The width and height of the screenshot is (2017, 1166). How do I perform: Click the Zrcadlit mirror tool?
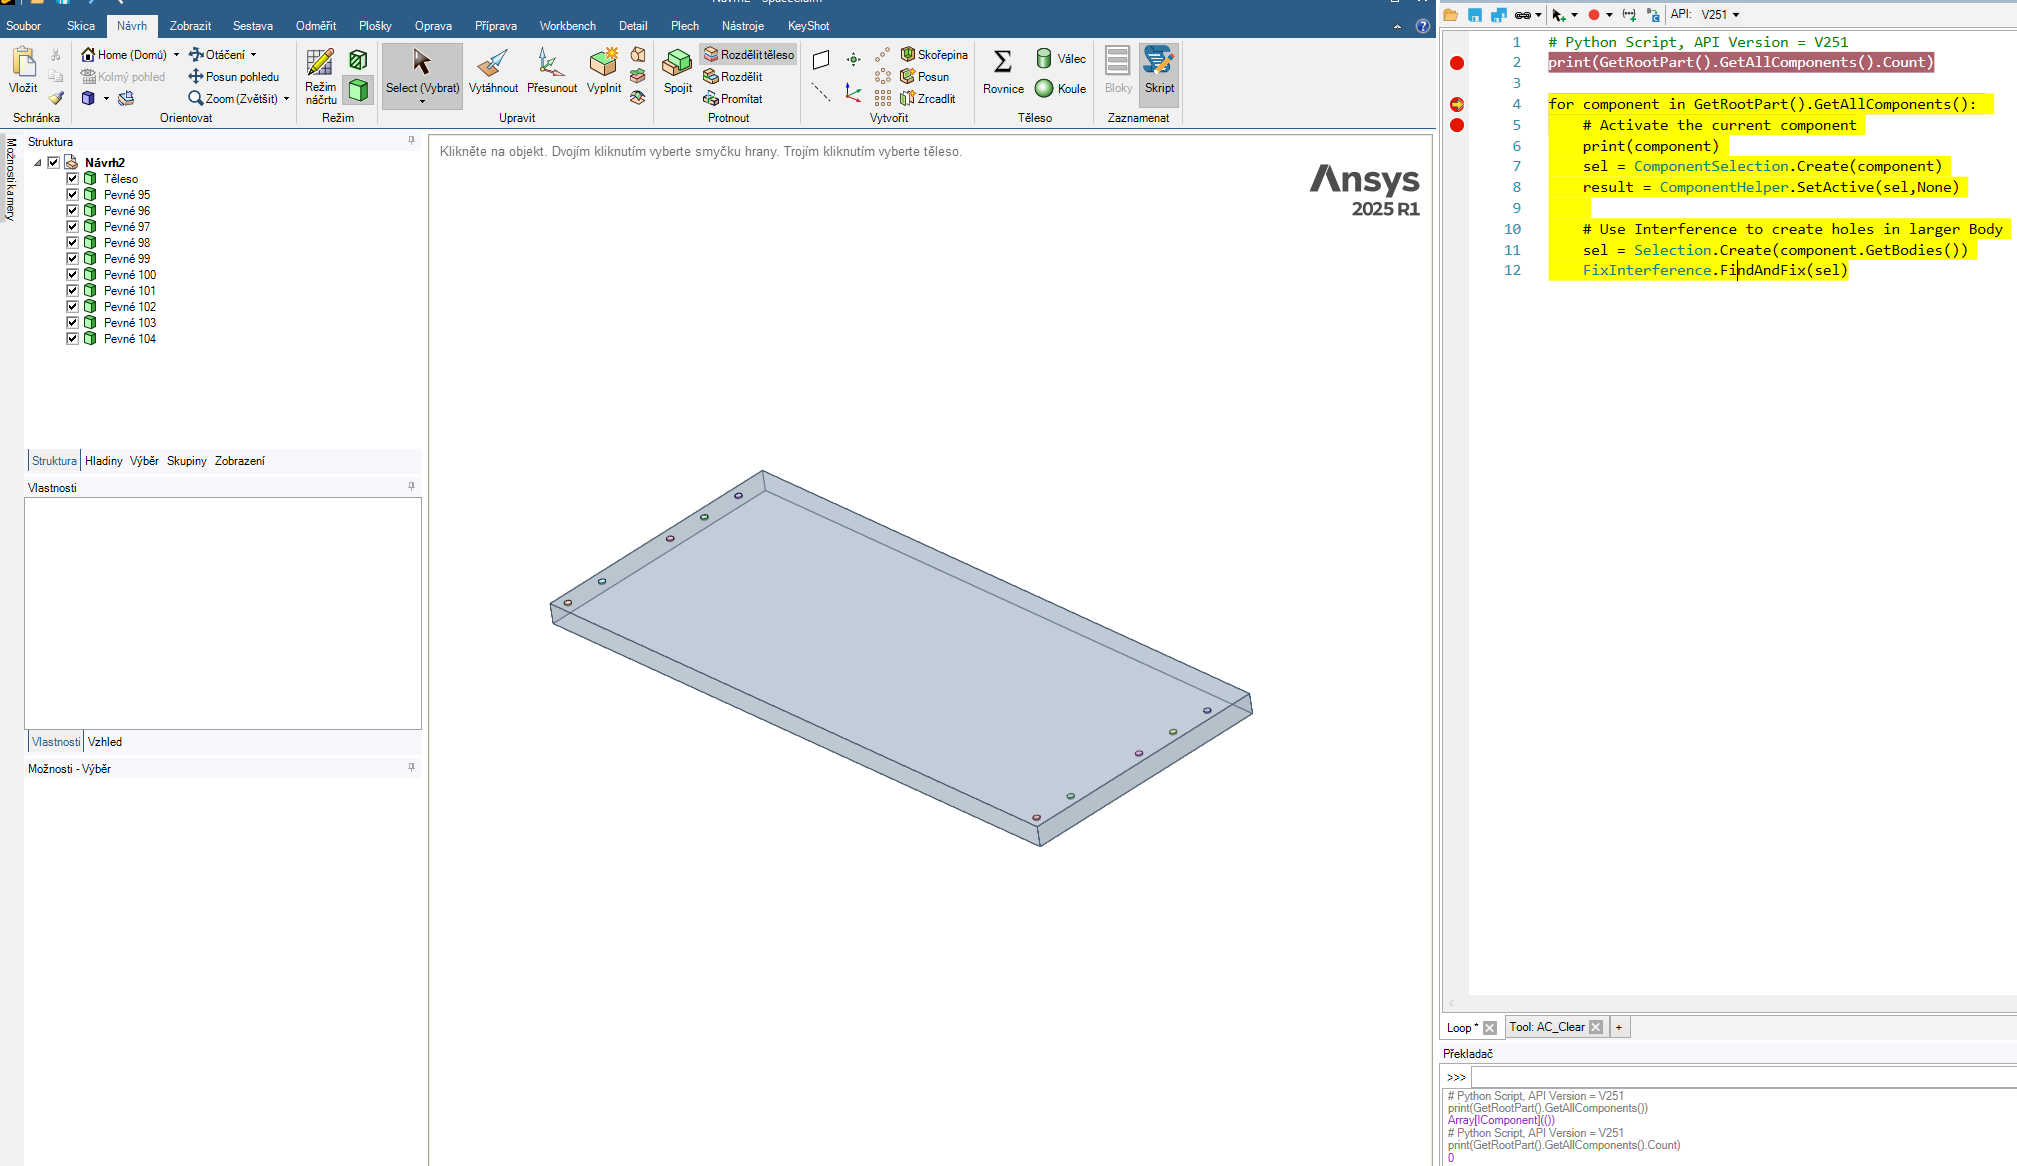click(928, 99)
